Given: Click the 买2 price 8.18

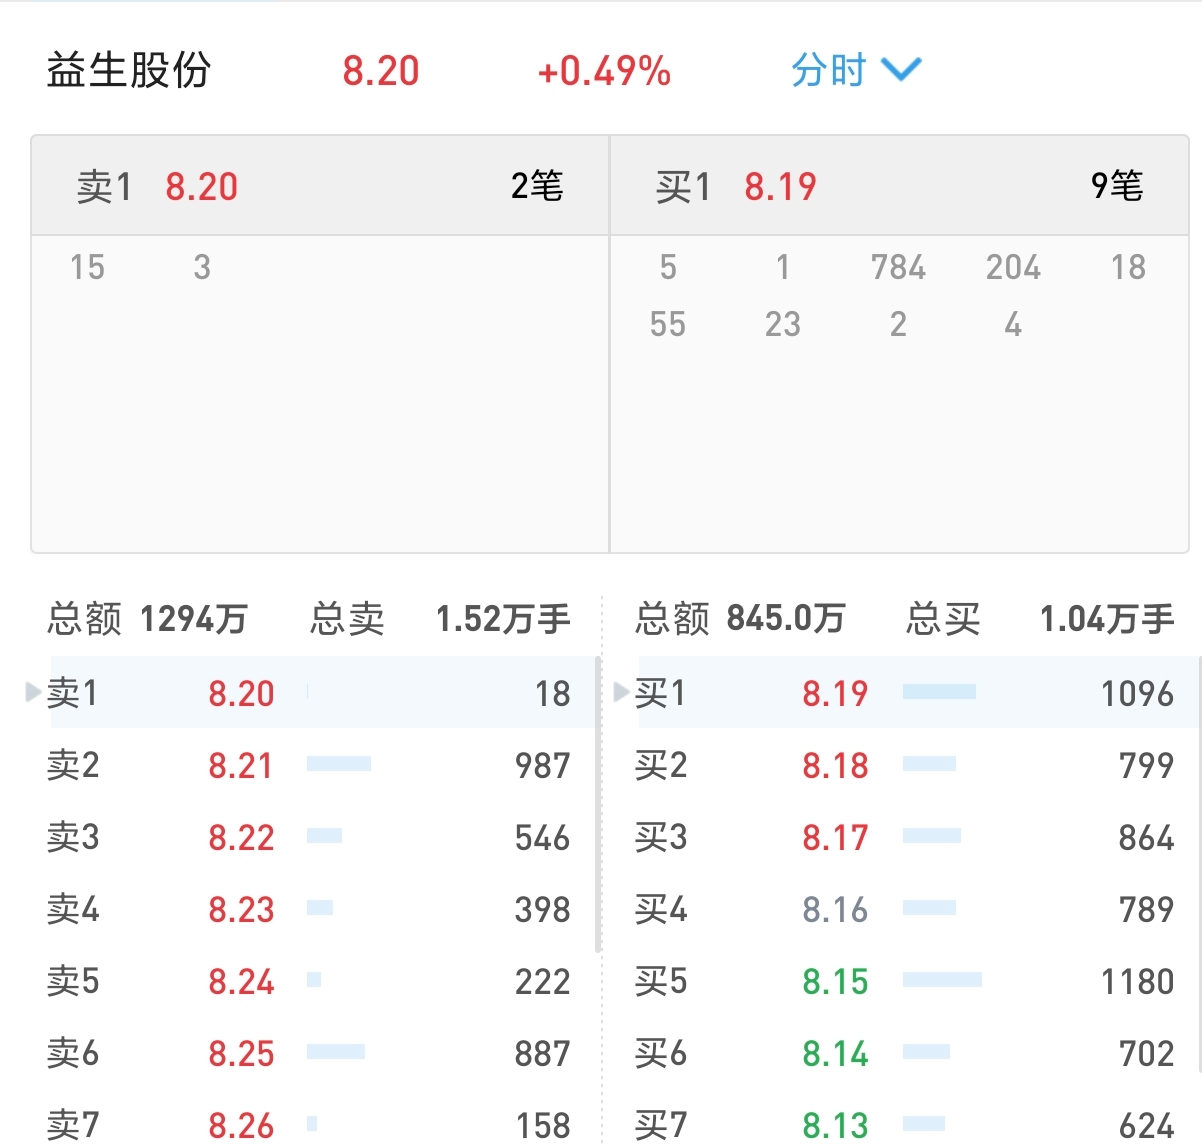Looking at the screenshot, I should tap(835, 765).
